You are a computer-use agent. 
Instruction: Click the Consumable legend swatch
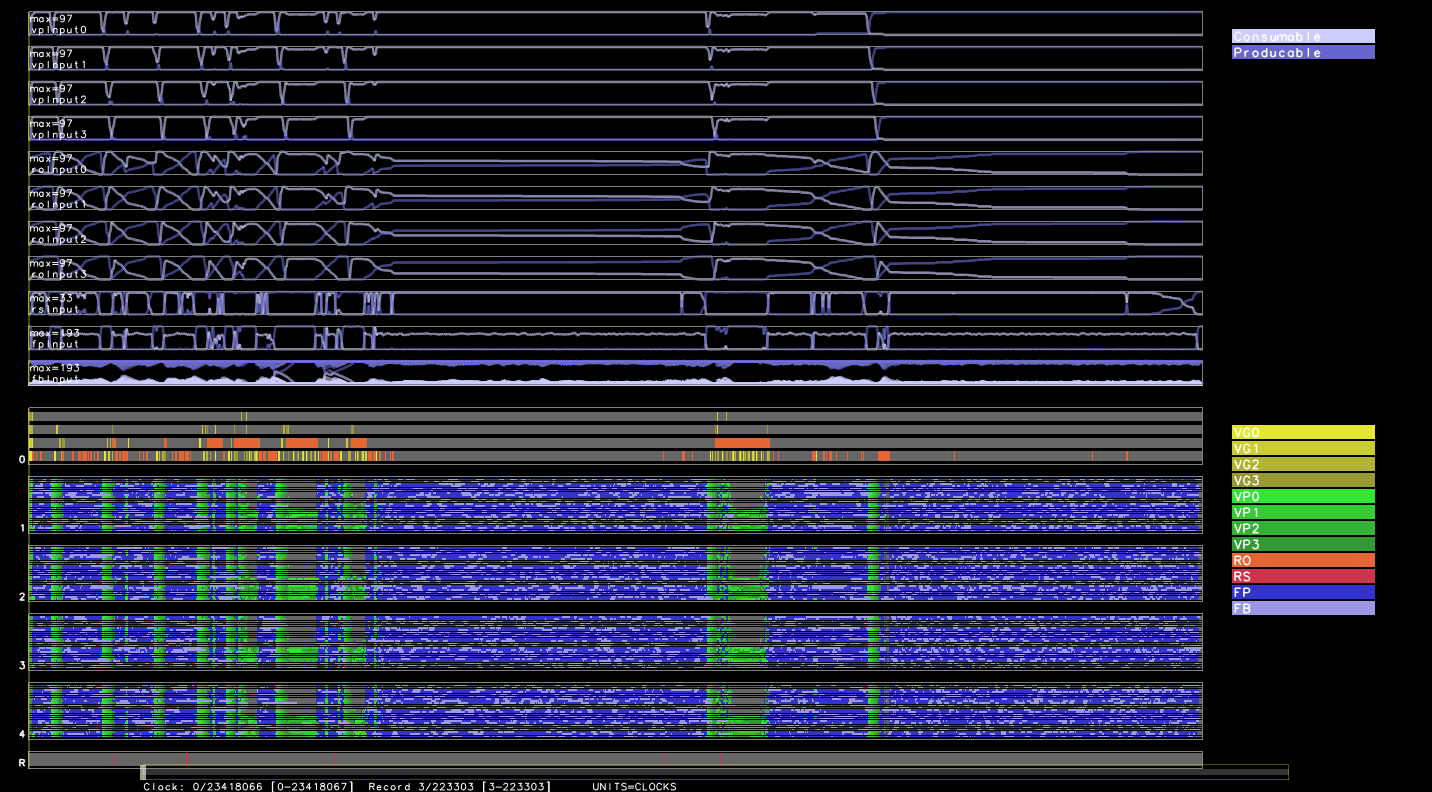point(1302,36)
